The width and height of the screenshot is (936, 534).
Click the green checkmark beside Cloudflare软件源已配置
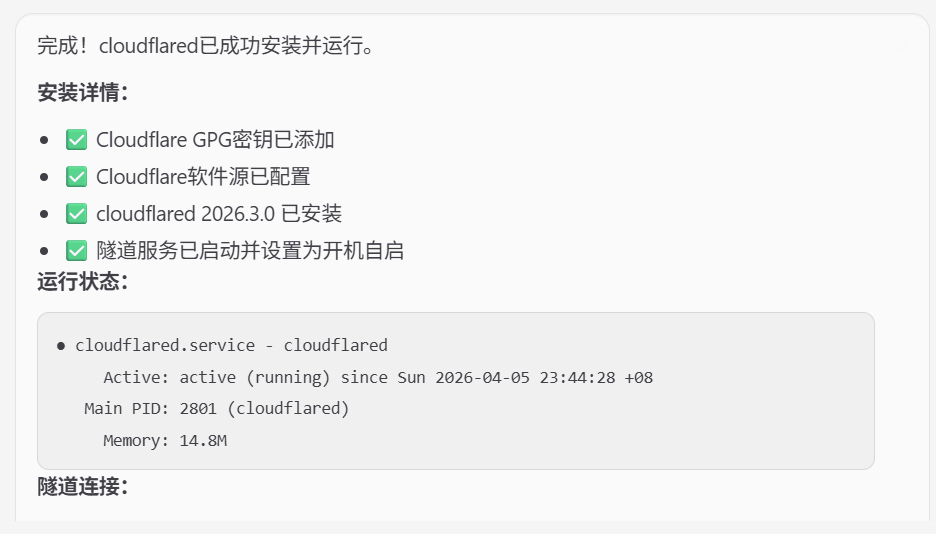click(x=76, y=177)
